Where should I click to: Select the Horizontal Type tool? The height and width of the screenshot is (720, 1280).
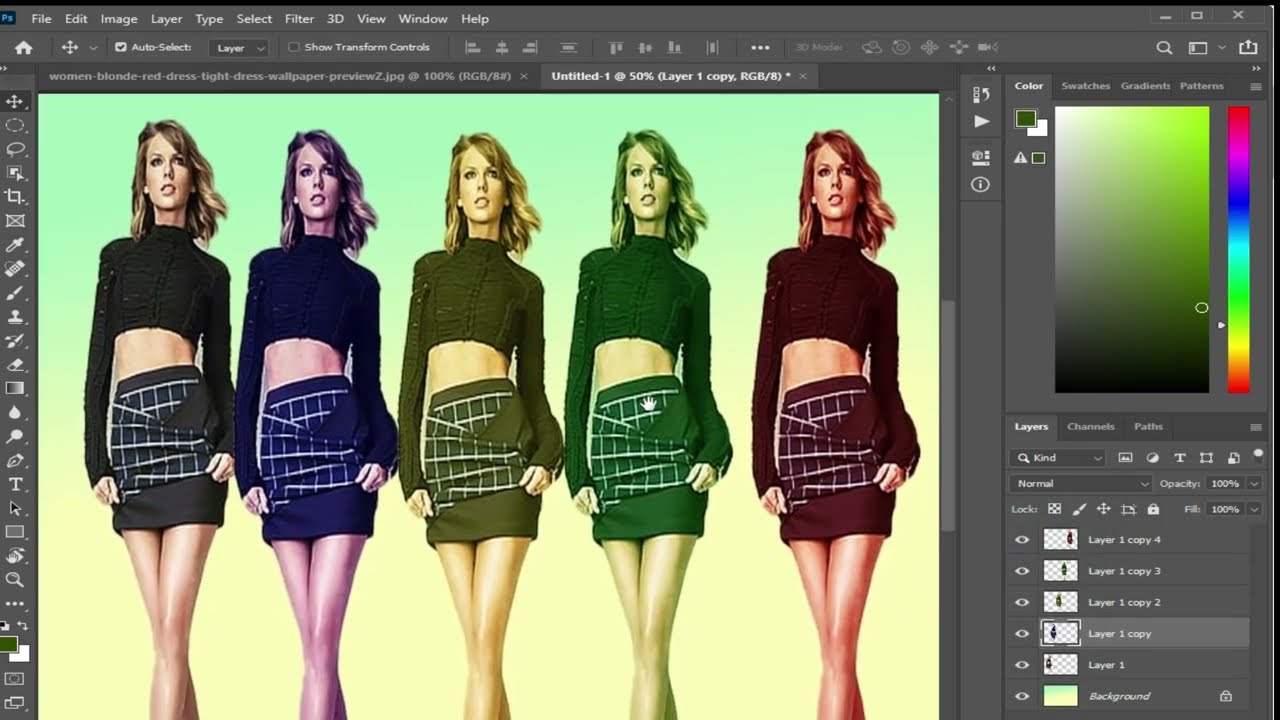tap(15, 484)
